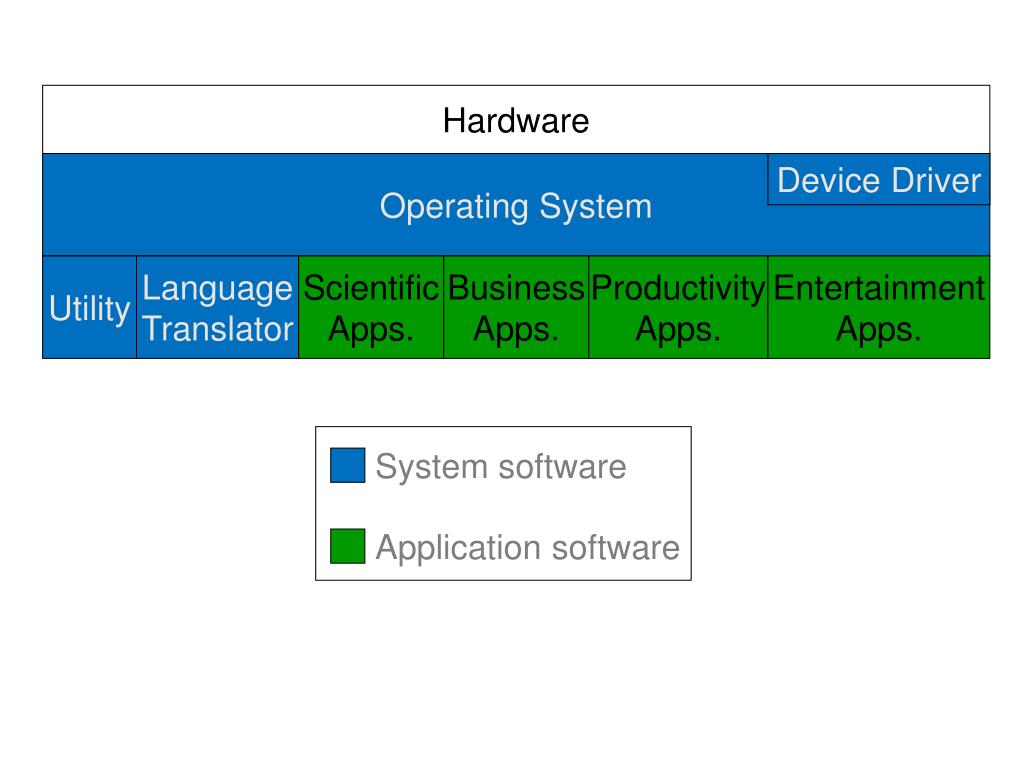
Task: Select the Utility block
Action: pyautogui.click(x=89, y=307)
